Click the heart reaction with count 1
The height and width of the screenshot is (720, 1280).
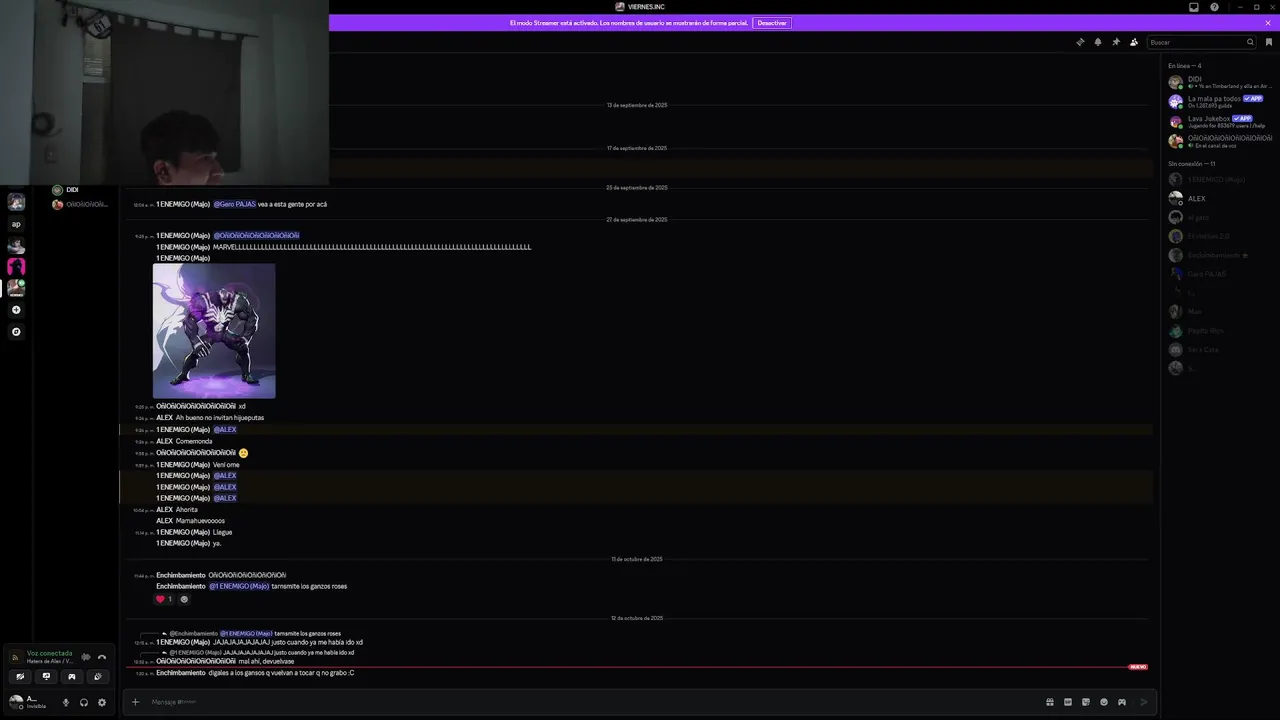[x=164, y=599]
